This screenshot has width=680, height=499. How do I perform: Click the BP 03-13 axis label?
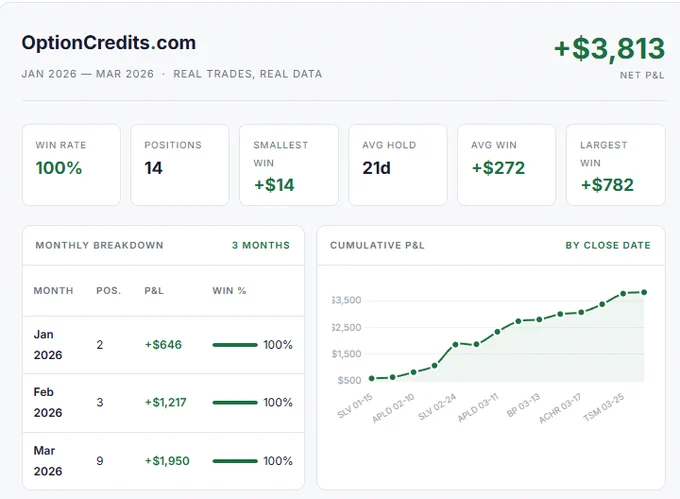coord(523,405)
